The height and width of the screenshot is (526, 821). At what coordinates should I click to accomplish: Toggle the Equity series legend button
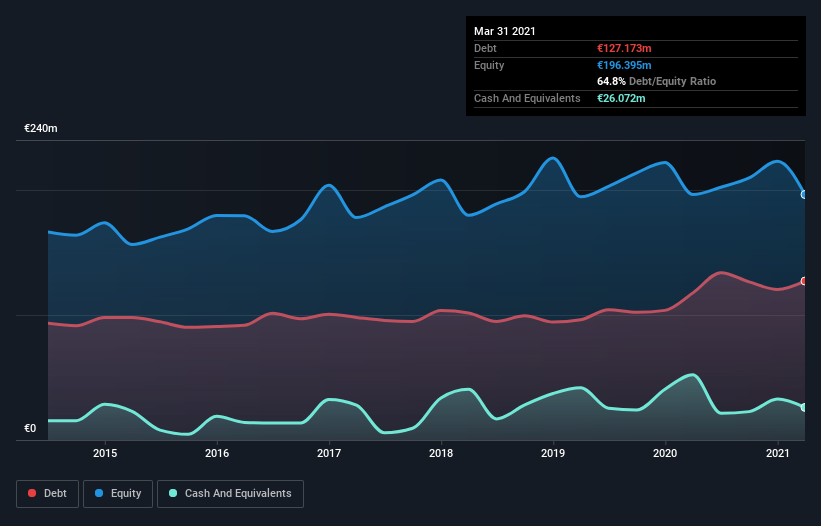coord(118,494)
